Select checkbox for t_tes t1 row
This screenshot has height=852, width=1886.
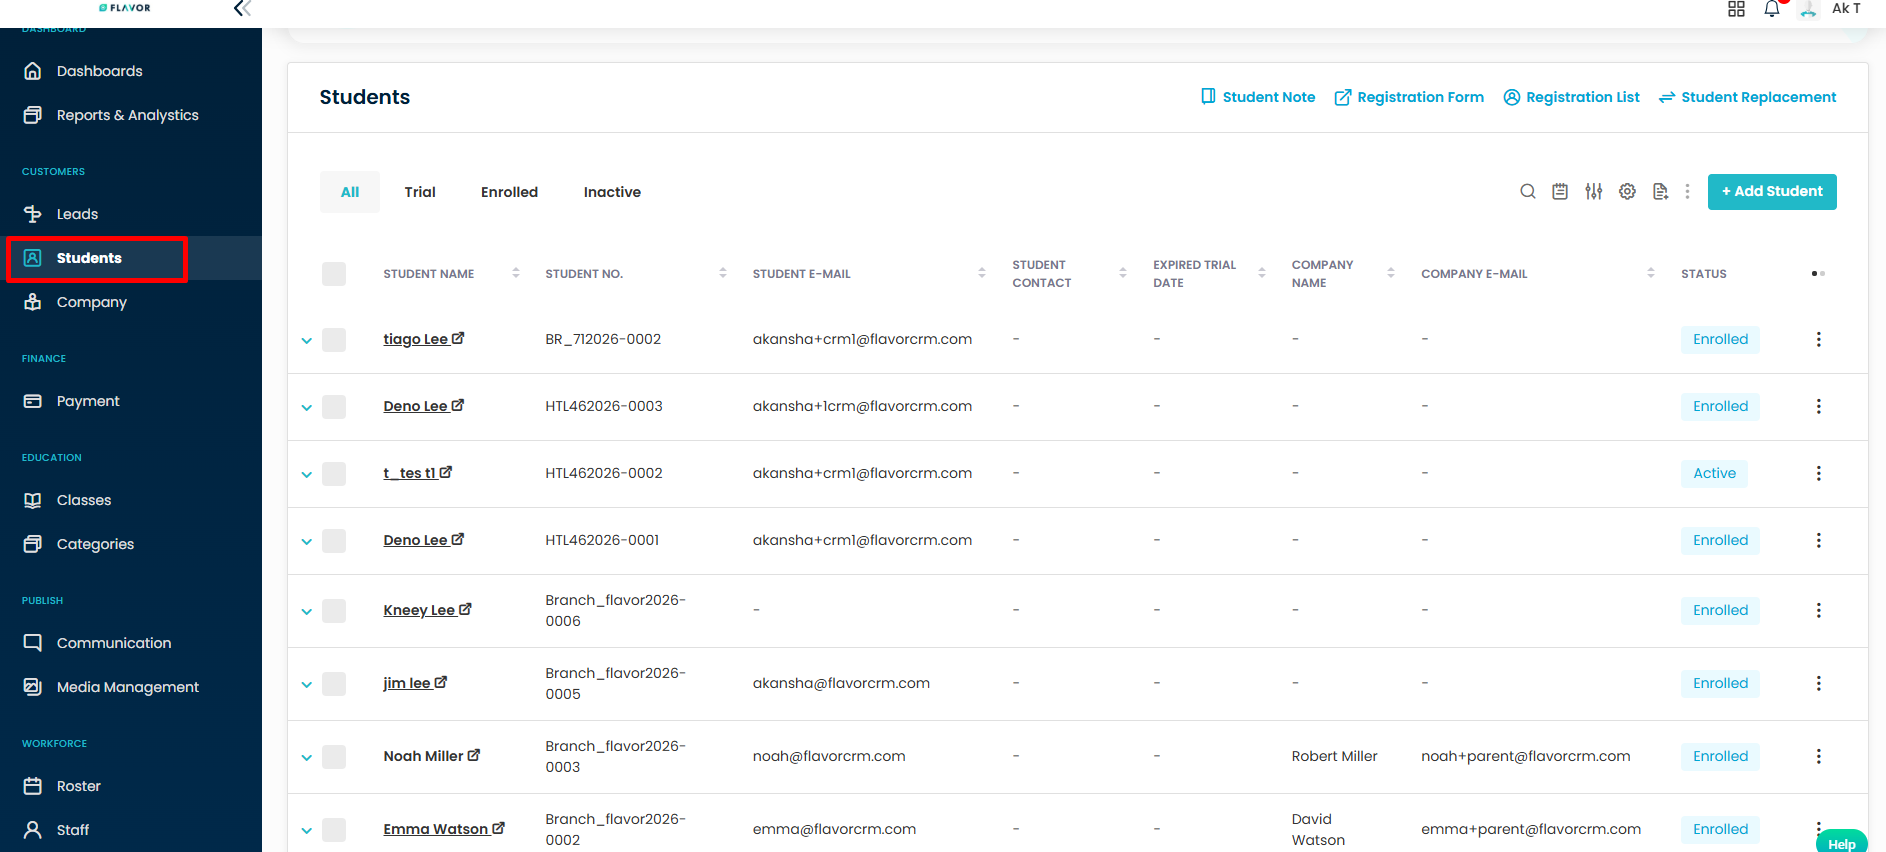tap(334, 474)
